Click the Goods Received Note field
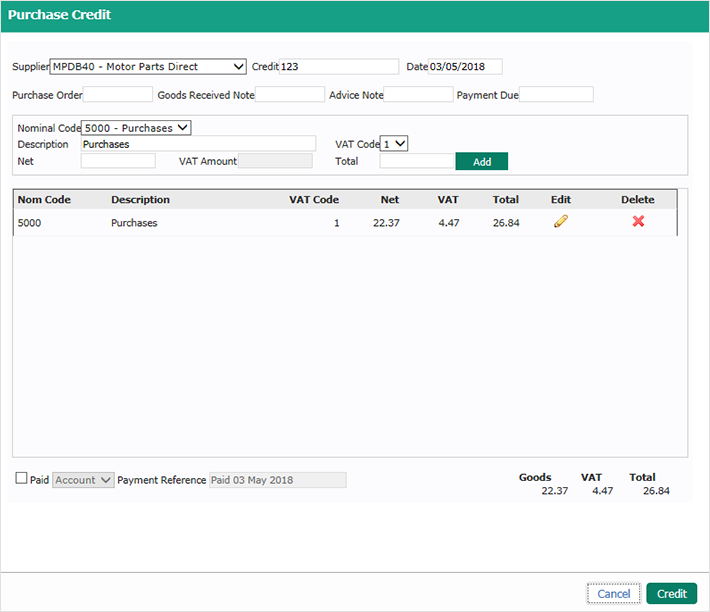Viewport: 710px width, 612px height. (x=290, y=95)
